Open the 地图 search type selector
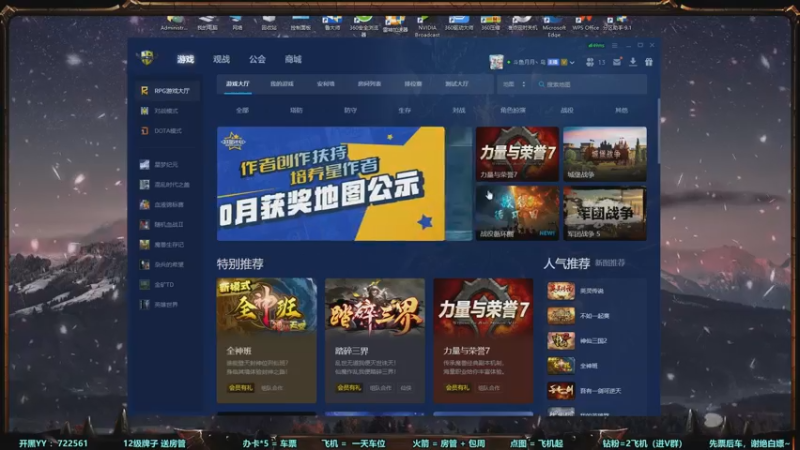800x450 pixels. 514,84
